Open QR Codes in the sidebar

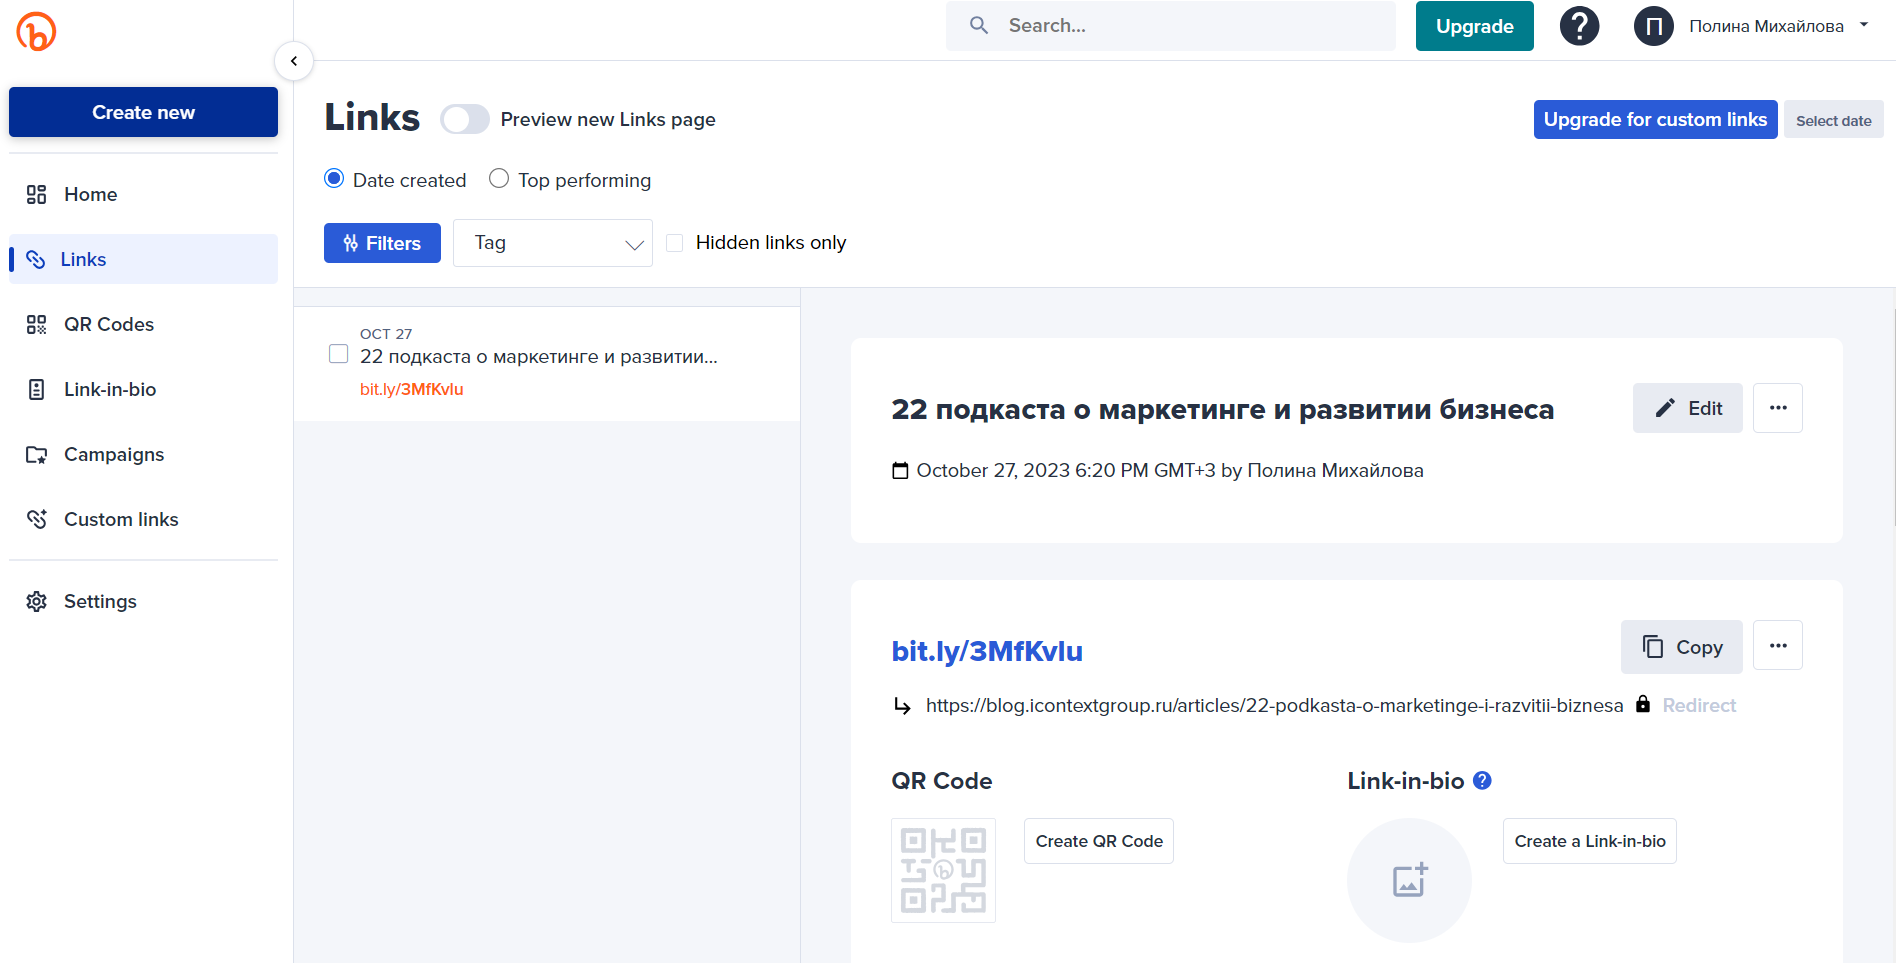coord(143,324)
